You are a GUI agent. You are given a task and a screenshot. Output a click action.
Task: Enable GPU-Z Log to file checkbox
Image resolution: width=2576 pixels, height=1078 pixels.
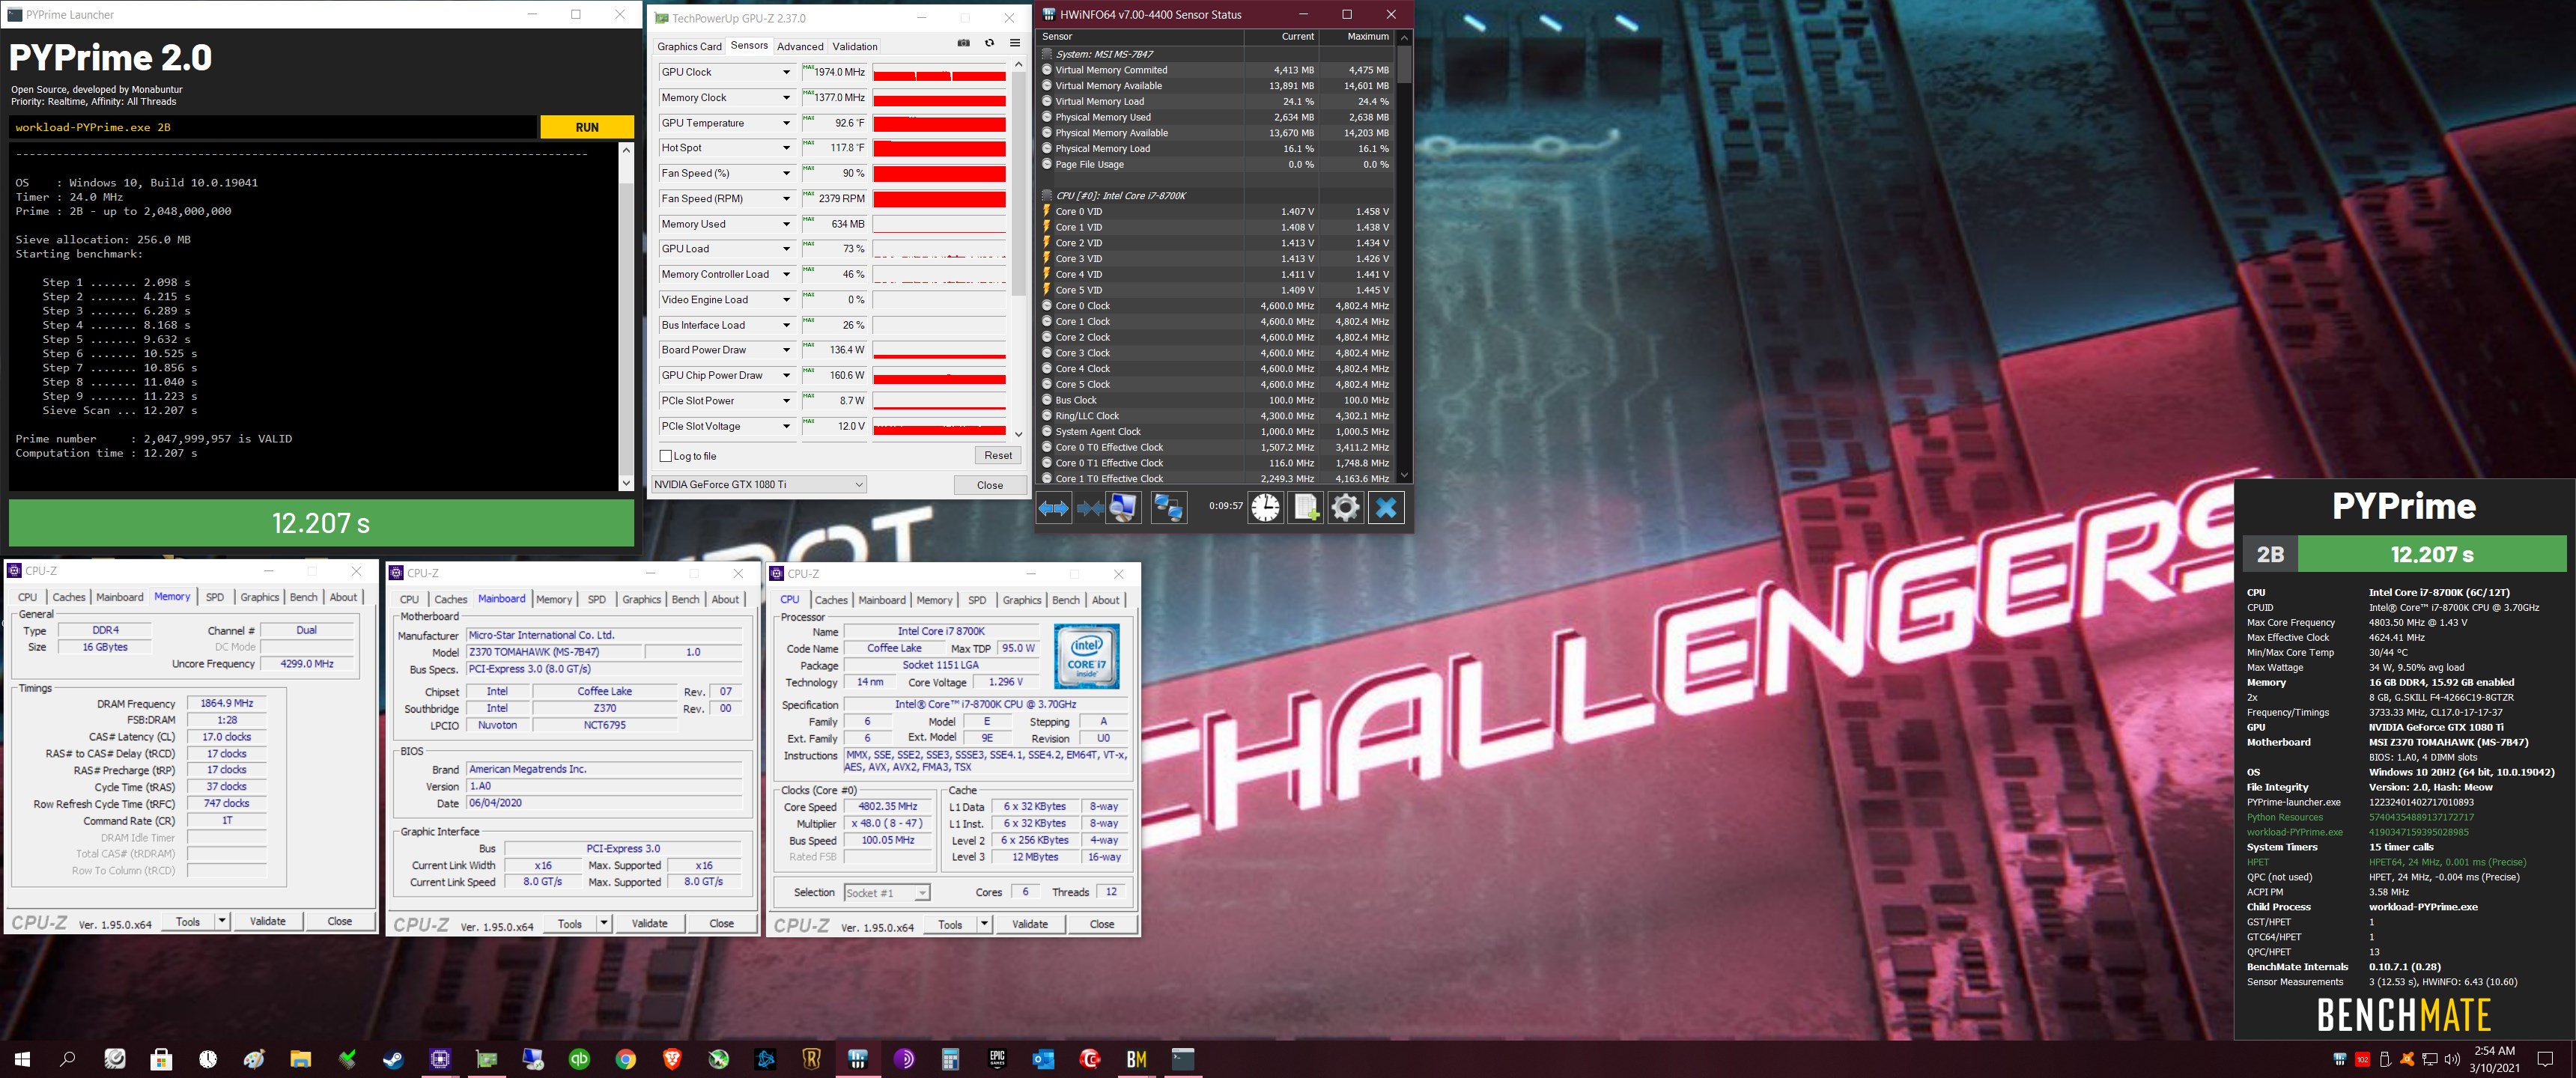pyautogui.click(x=666, y=456)
